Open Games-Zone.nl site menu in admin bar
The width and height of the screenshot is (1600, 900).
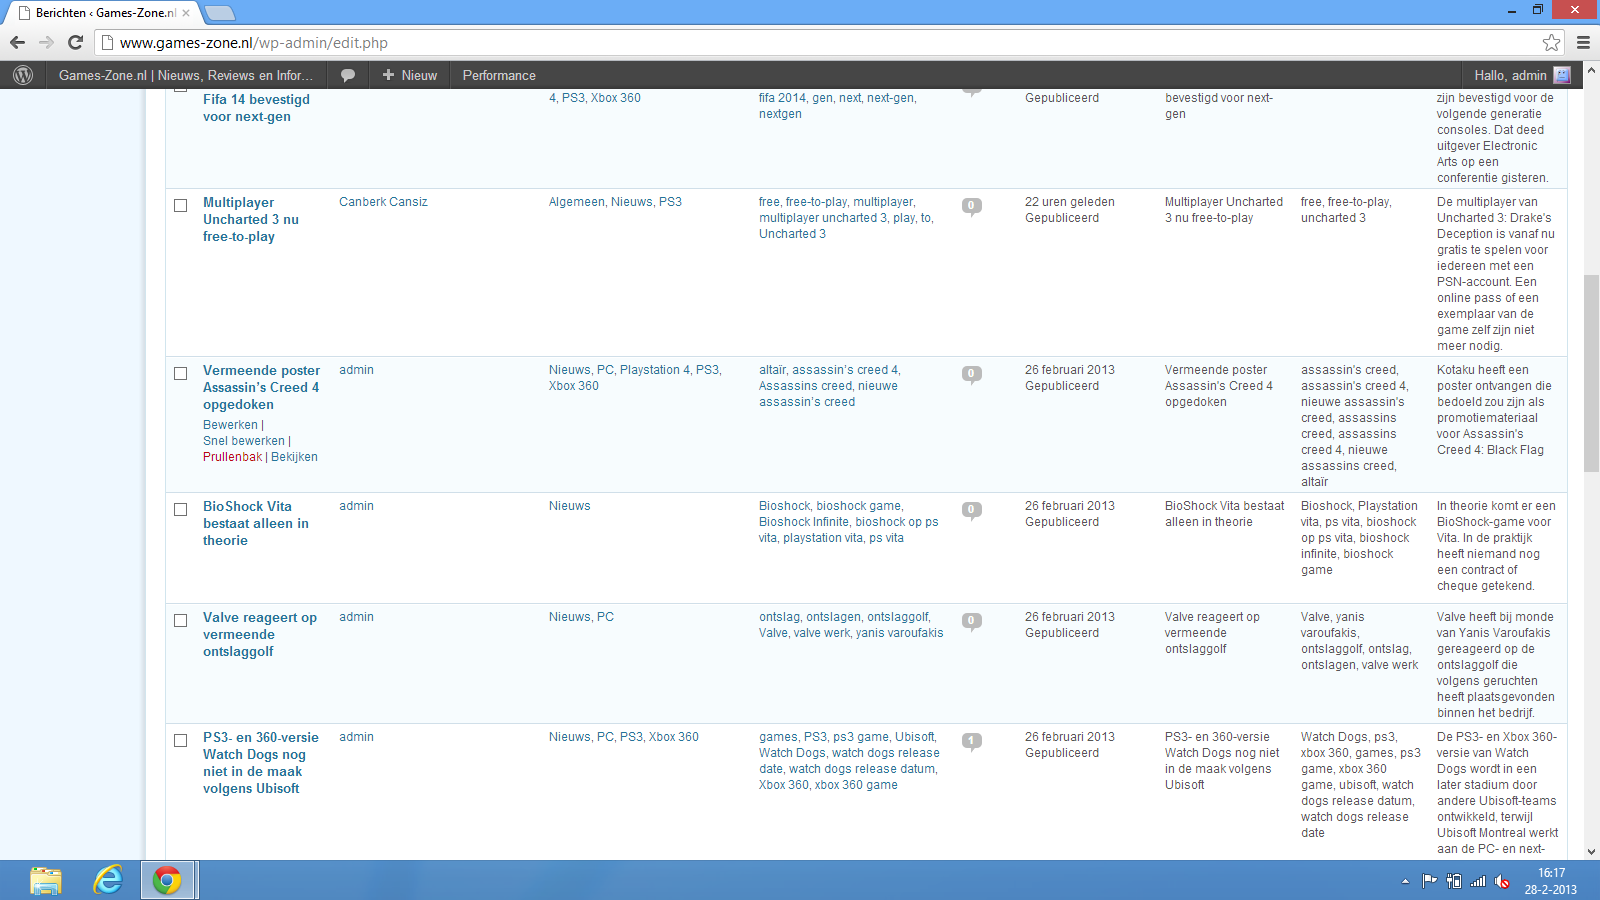[x=186, y=75]
